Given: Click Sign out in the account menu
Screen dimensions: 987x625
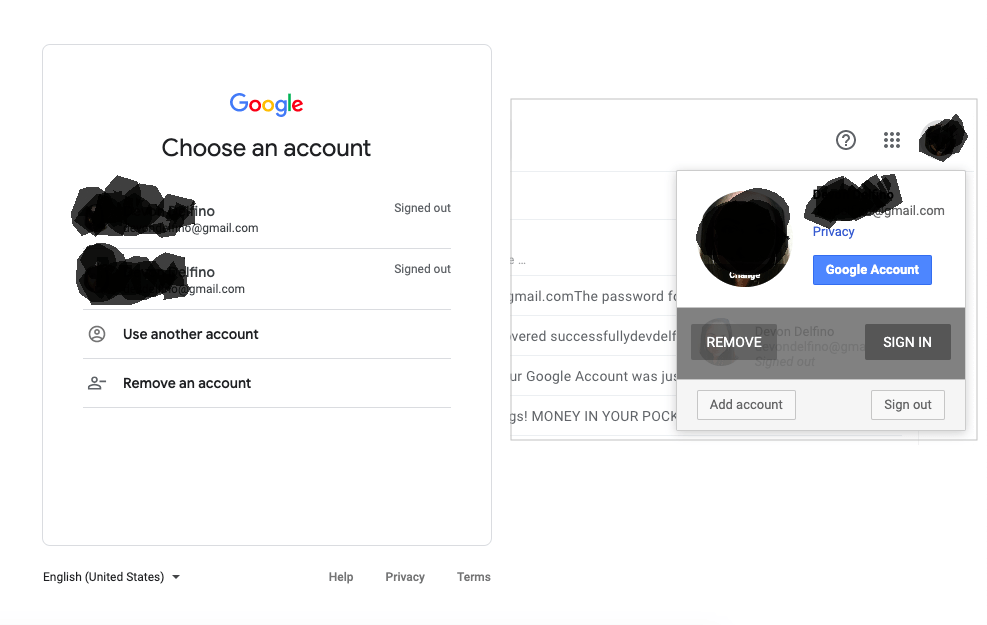Looking at the screenshot, I should click(x=907, y=405).
